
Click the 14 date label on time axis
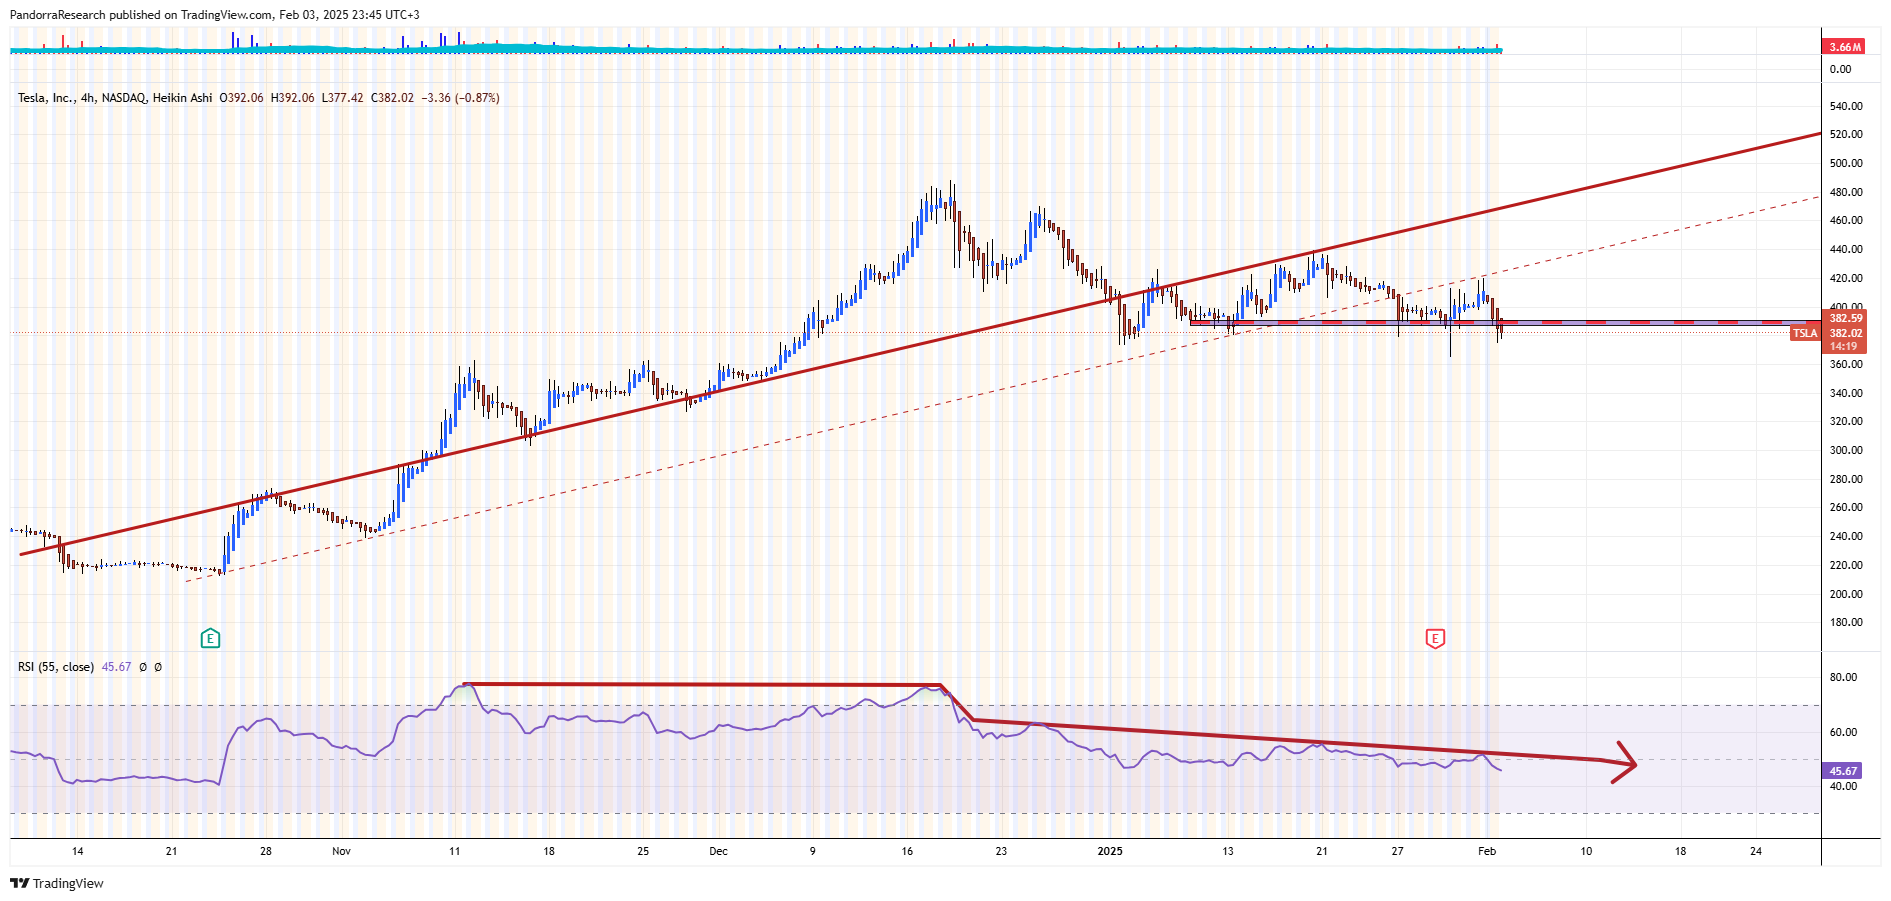(x=78, y=851)
